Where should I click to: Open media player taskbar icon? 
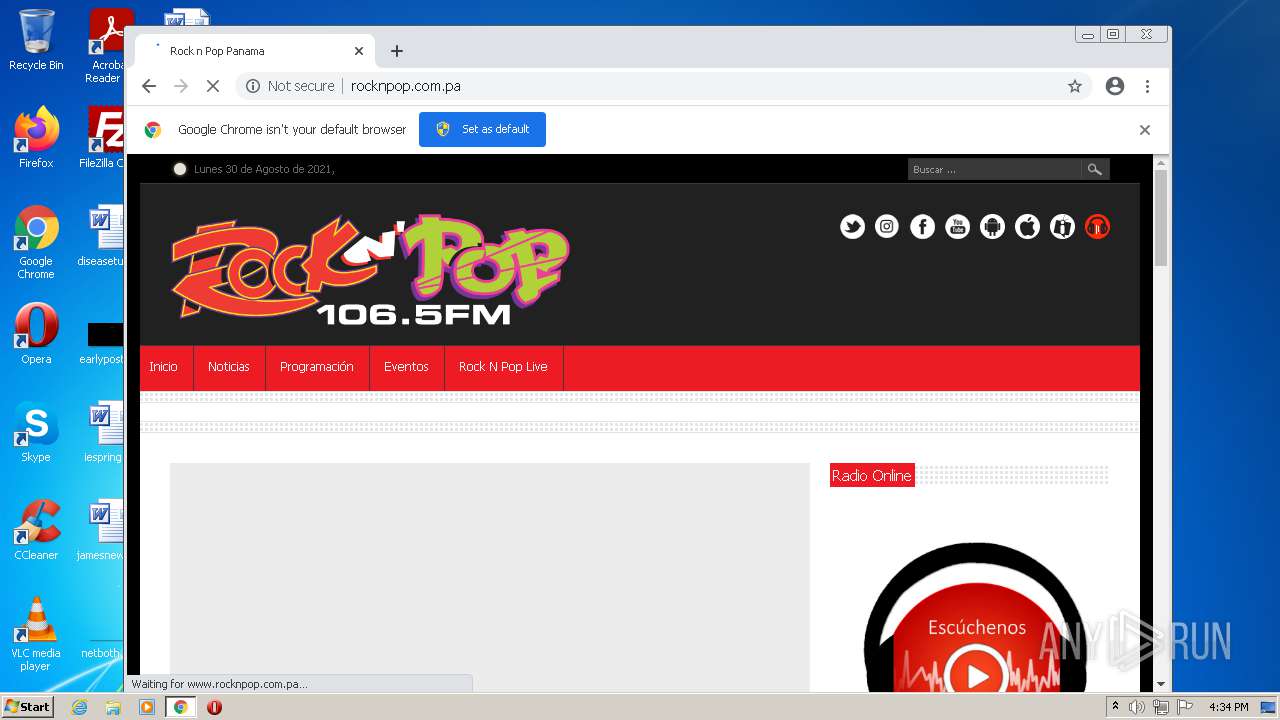pyautogui.click(x=147, y=707)
